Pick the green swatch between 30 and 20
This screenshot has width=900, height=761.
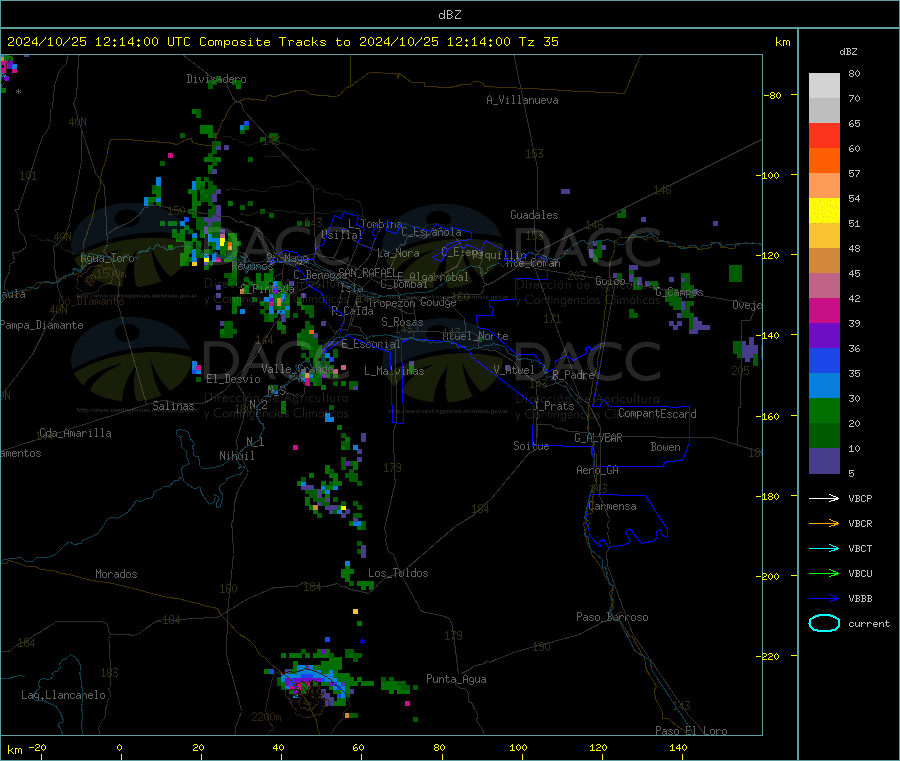click(x=824, y=410)
